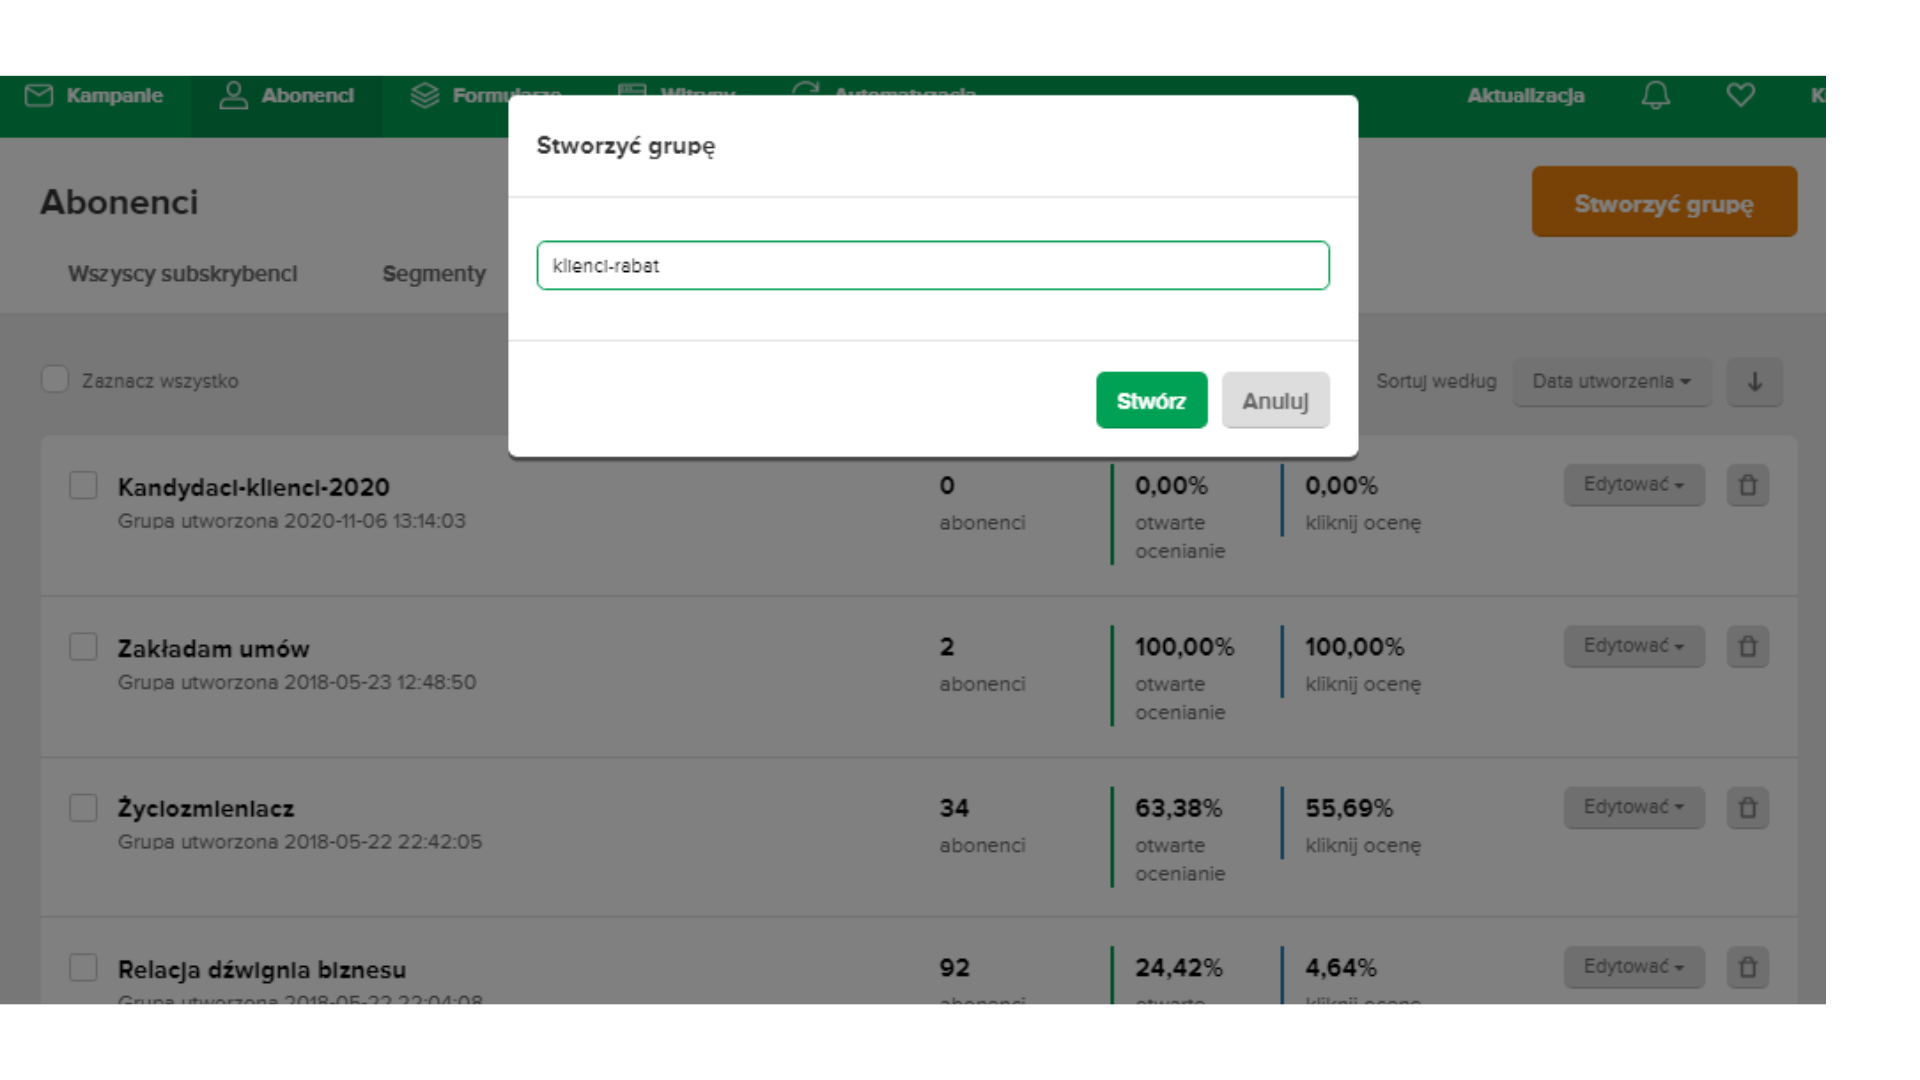
Task: Click the group name input field
Action: point(932,266)
